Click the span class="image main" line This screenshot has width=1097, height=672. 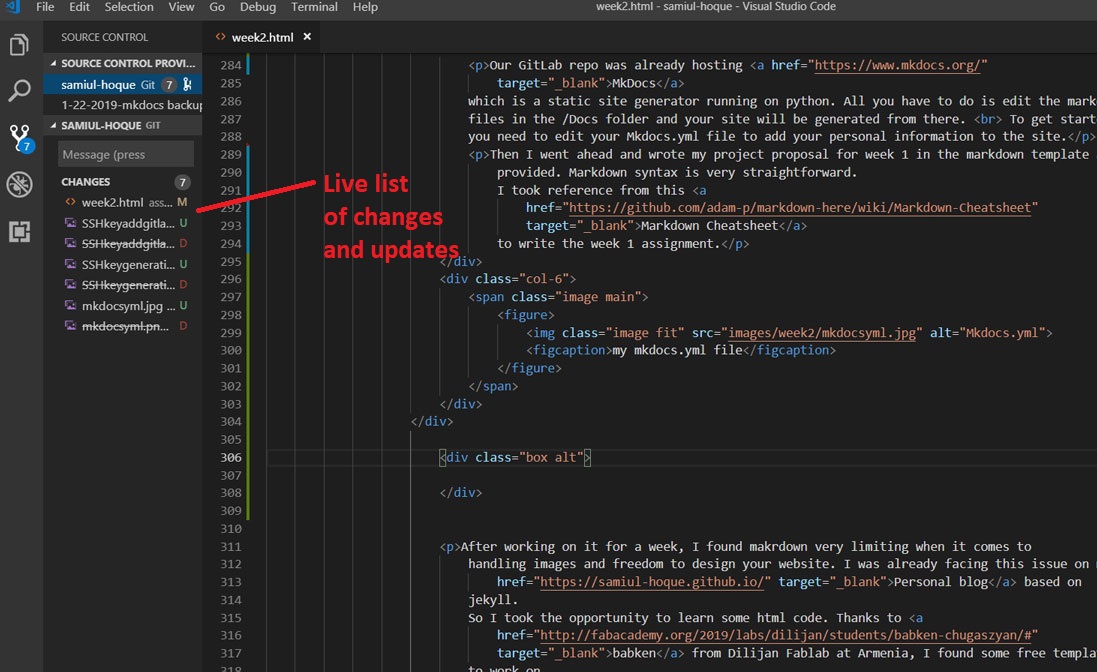[558, 297]
